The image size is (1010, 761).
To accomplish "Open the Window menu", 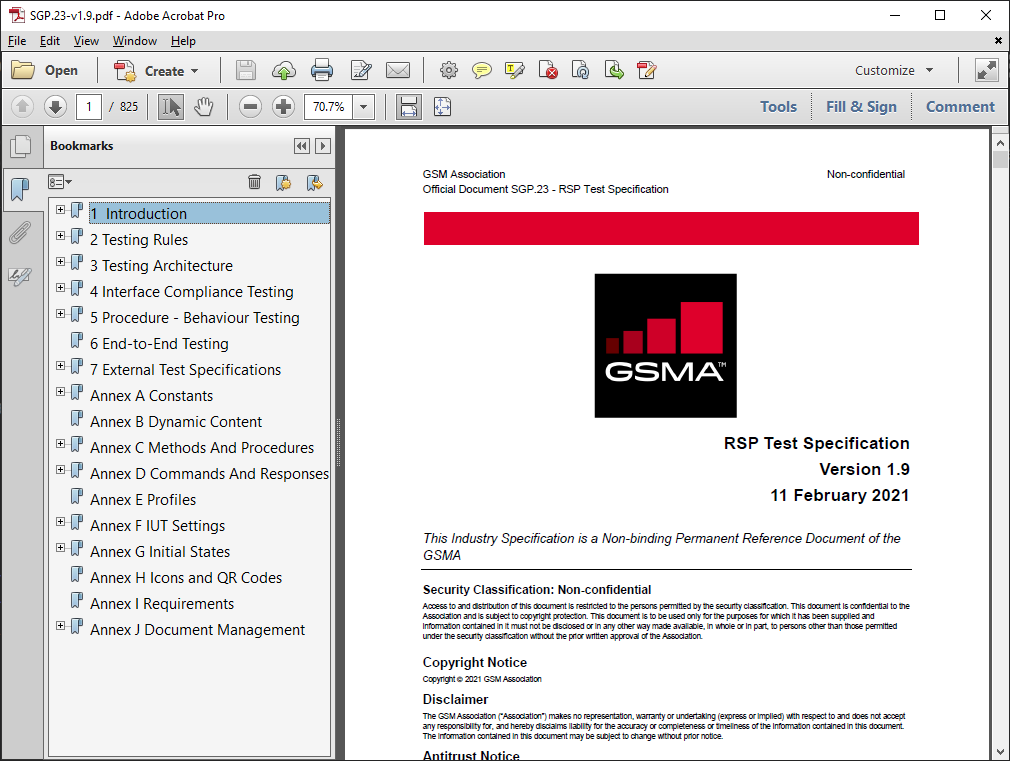I will [135, 41].
